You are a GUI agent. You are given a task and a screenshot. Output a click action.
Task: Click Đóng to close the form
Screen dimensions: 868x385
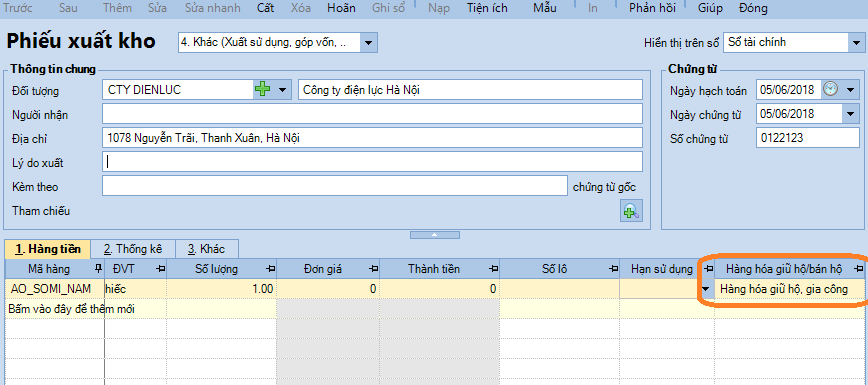(x=753, y=8)
